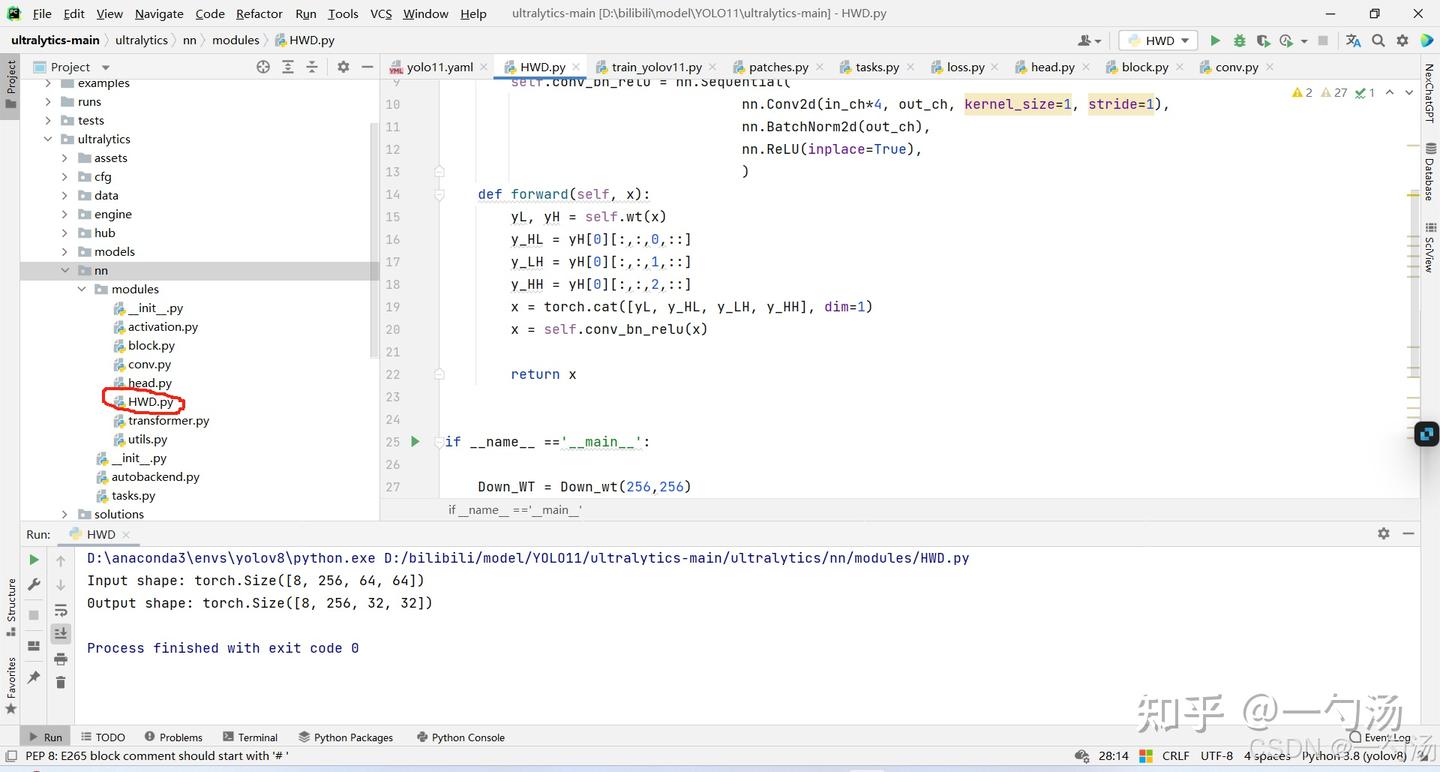Click the print icon in Run panel
This screenshot has height=772, width=1440.
point(61,658)
